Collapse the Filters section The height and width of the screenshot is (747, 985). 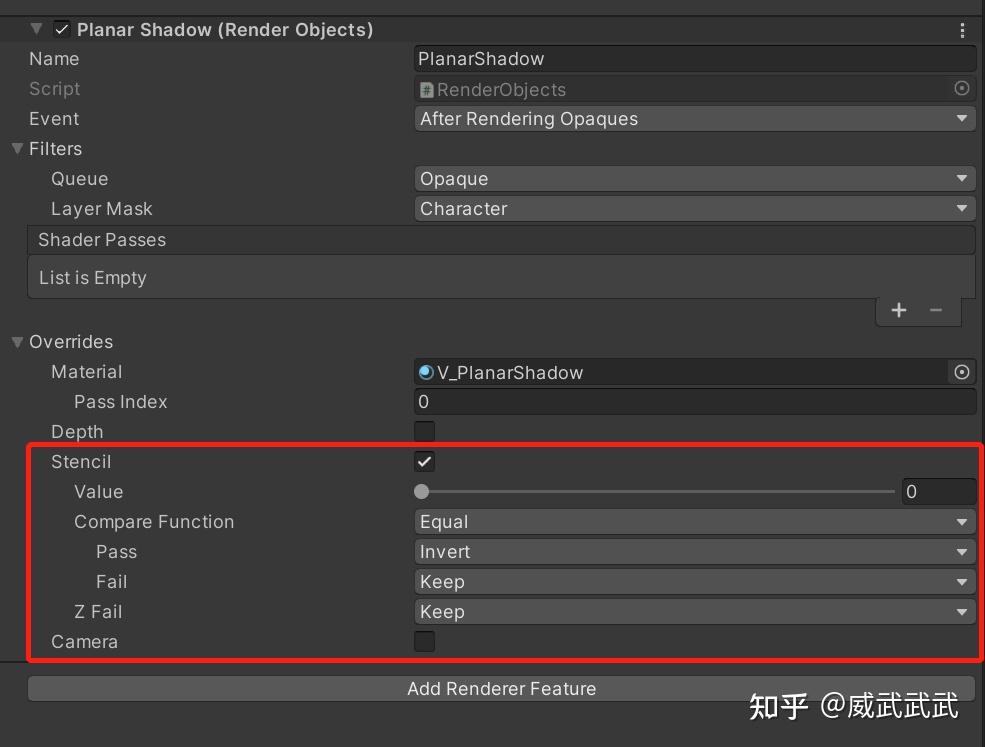click(x=16, y=148)
